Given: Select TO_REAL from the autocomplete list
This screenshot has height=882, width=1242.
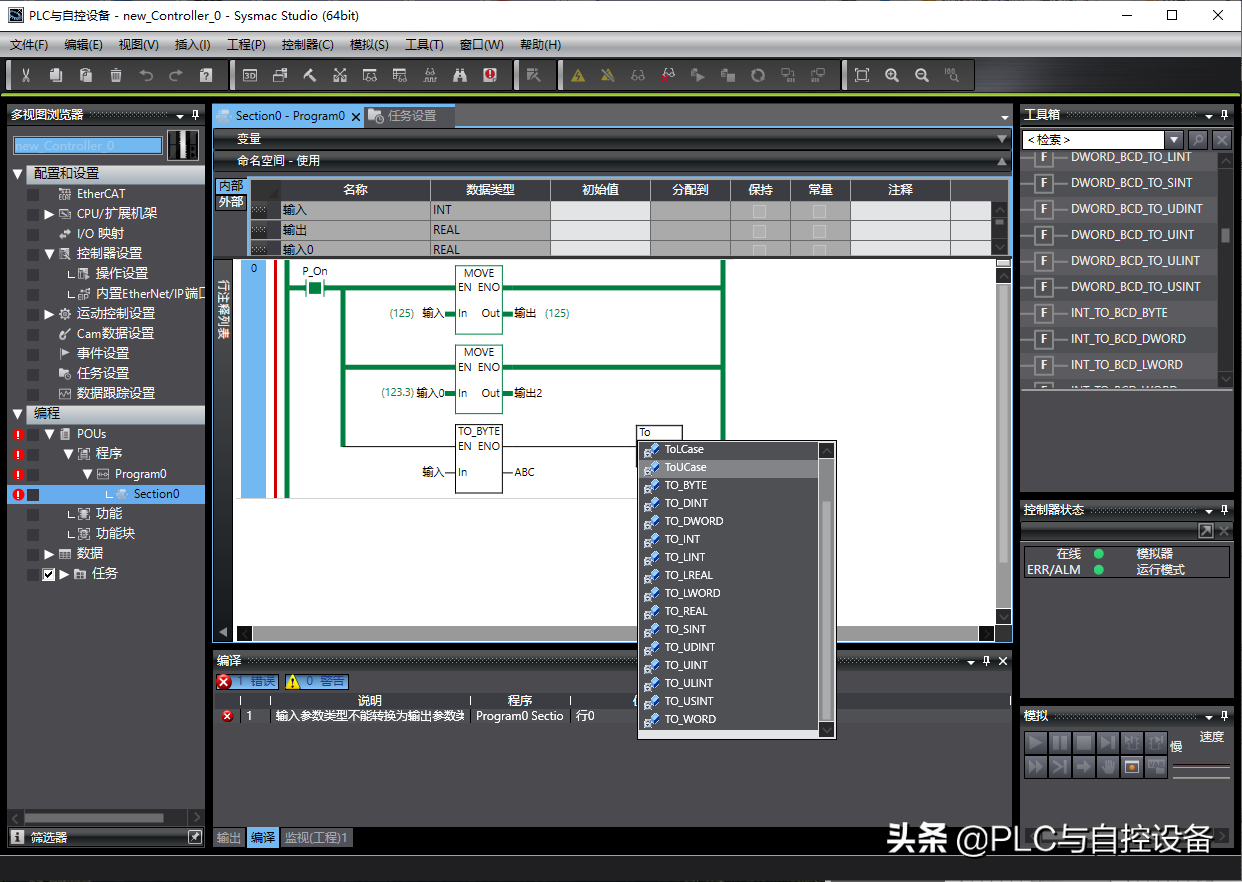Looking at the screenshot, I should click(x=686, y=611).
